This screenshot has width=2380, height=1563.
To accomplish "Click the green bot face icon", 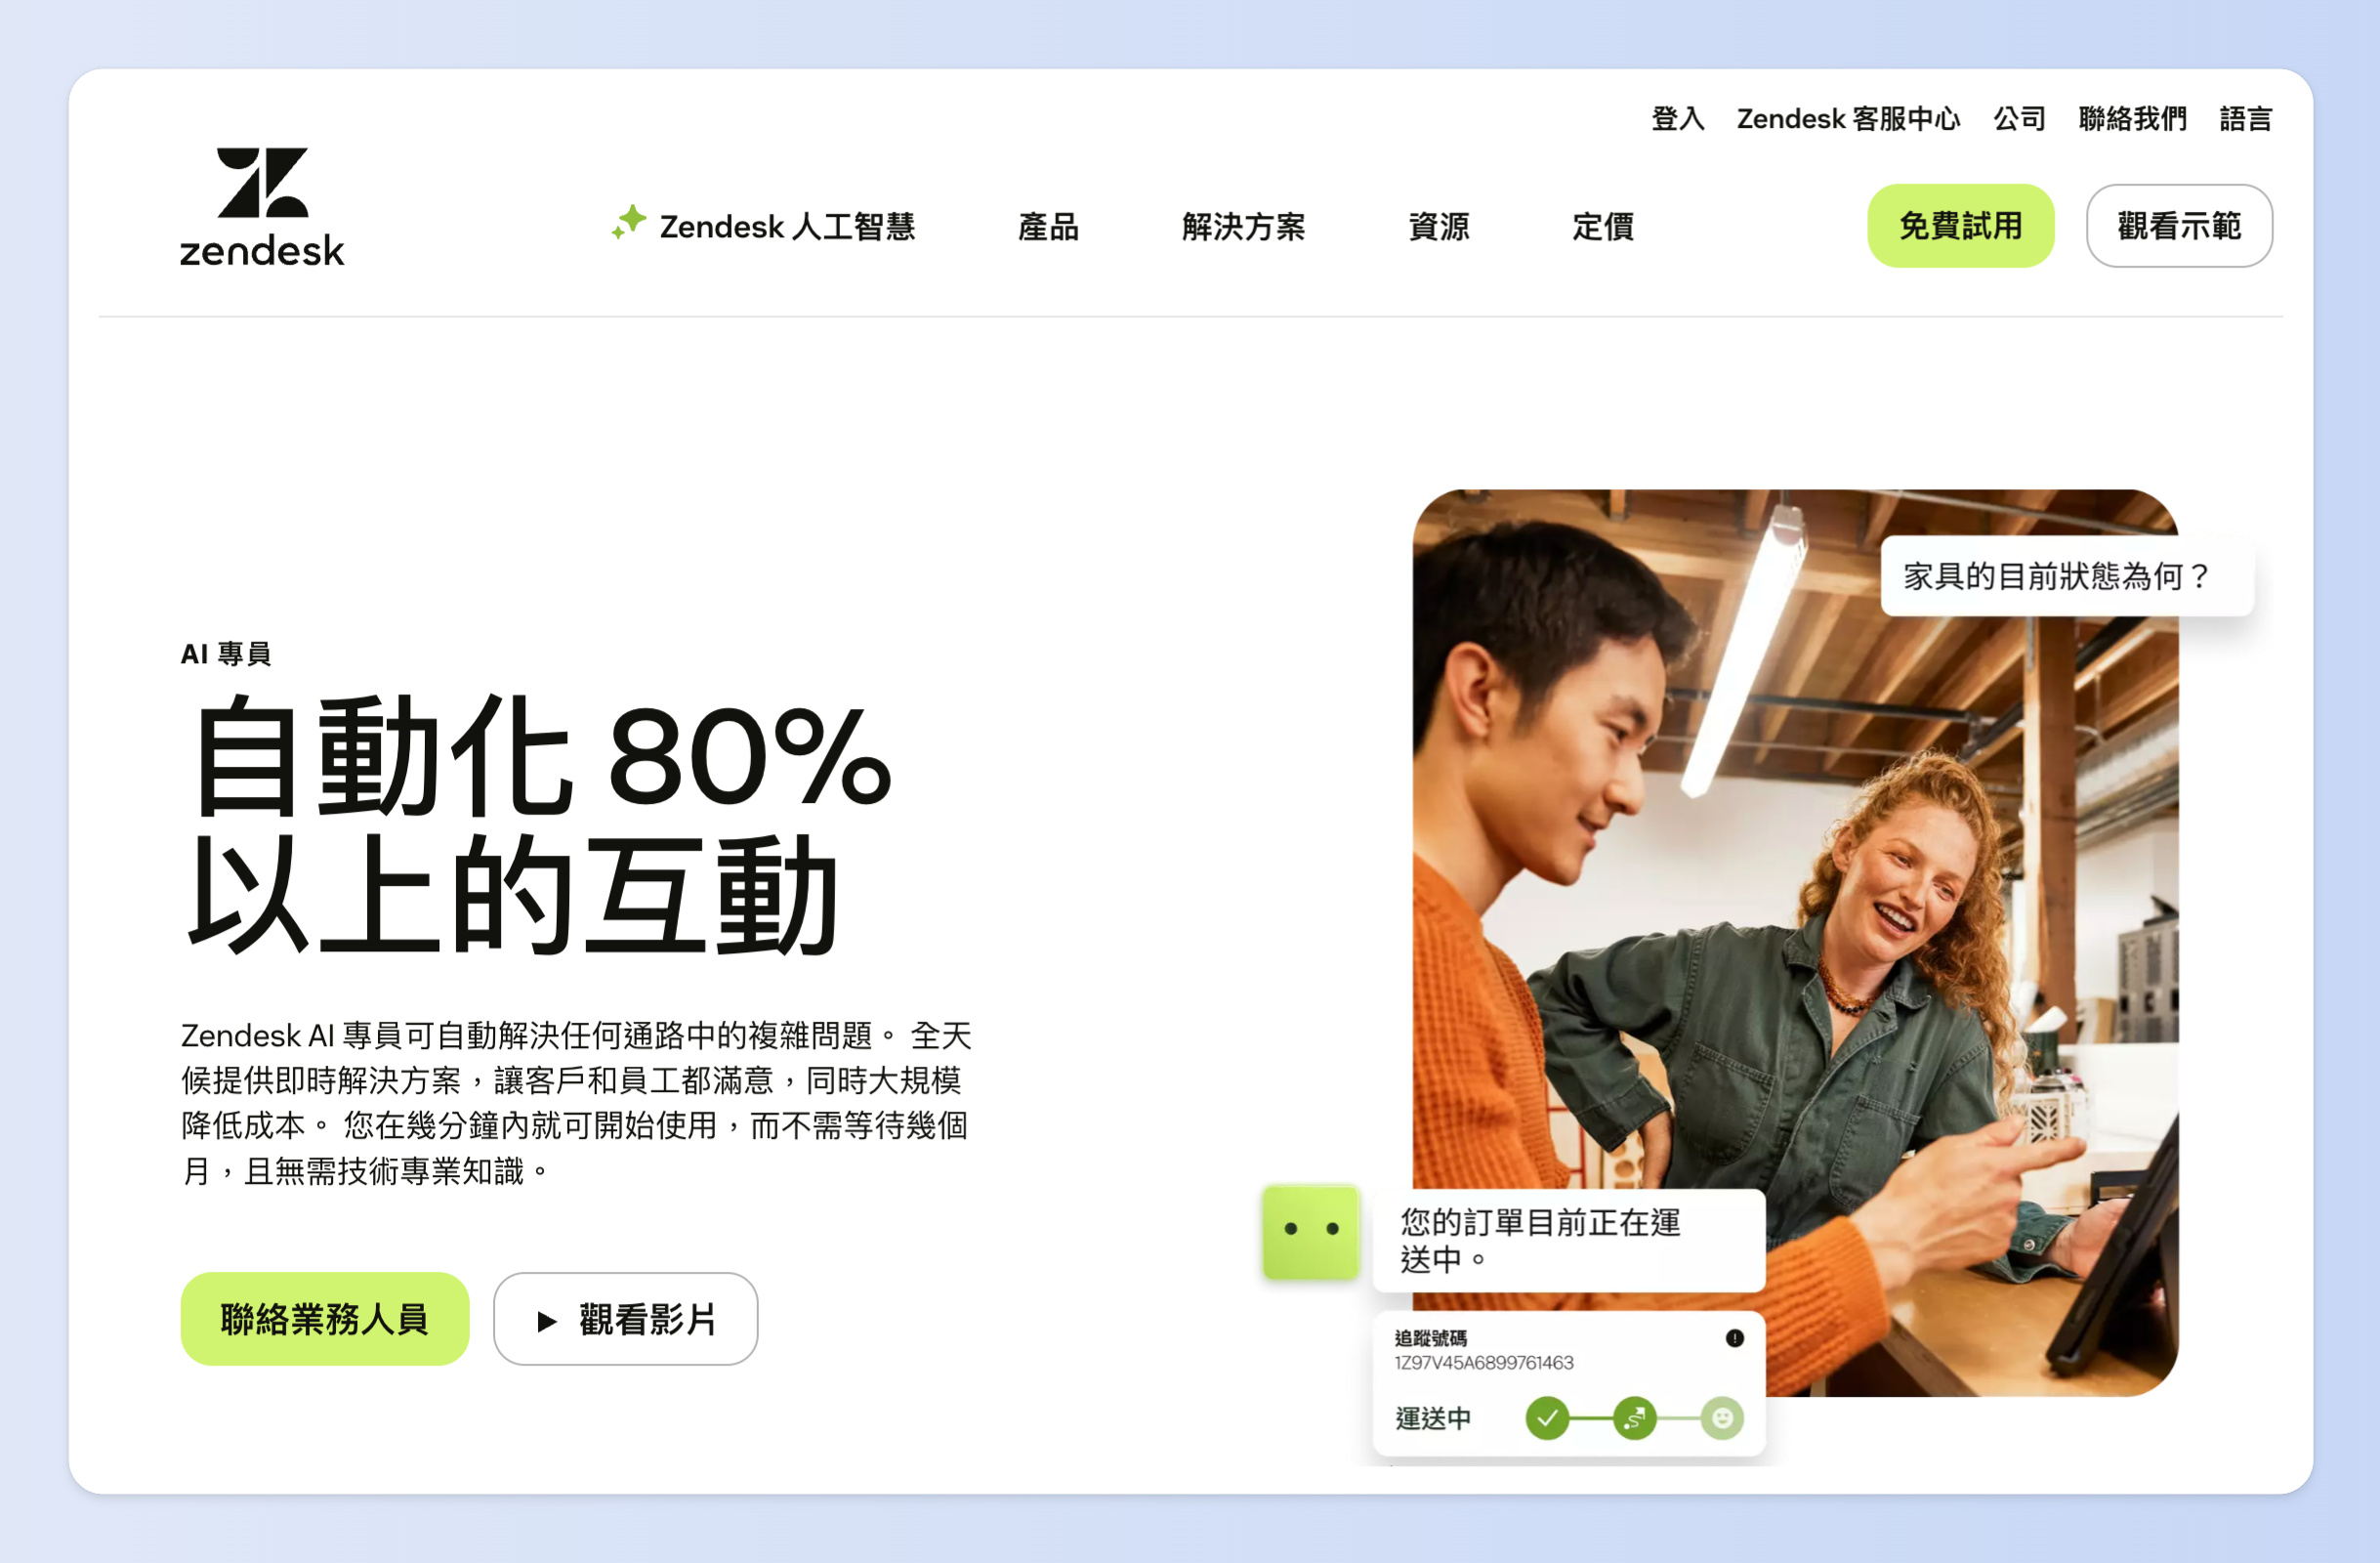I will [1311, 1231].
